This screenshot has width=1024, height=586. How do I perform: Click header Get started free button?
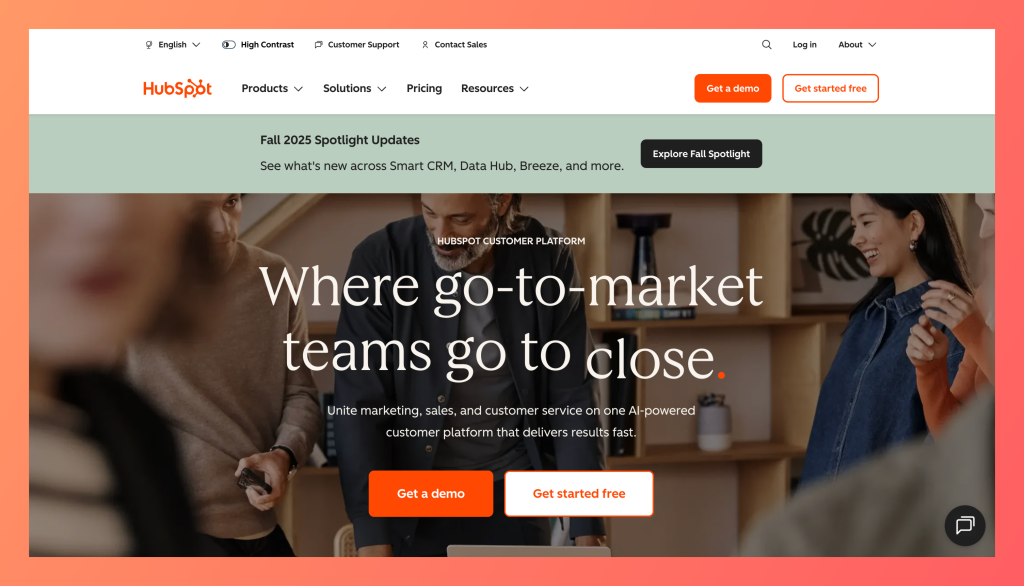831,88
